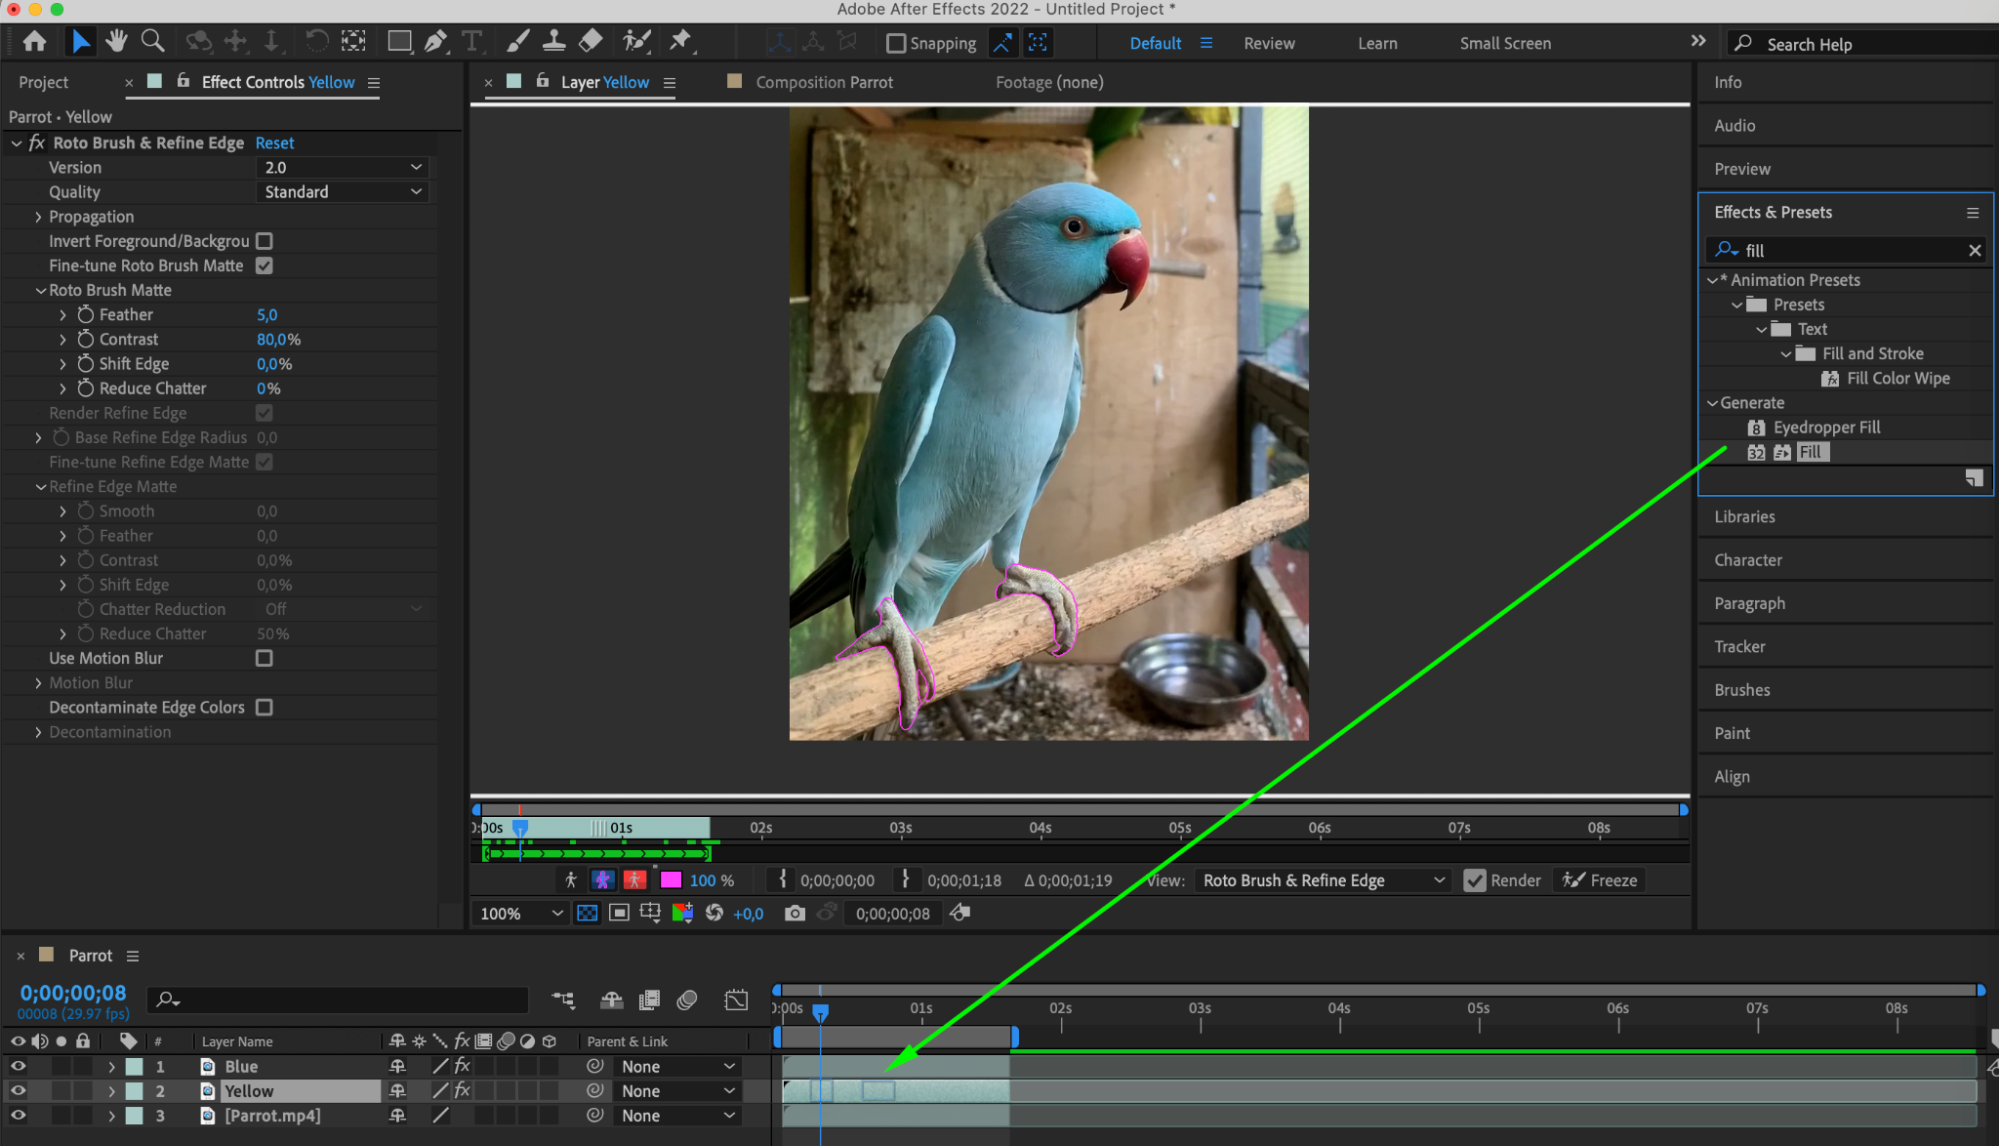Image resolution: width=1999 pixels, height=1146 pixels.
Task: Collapse the Roto Brush Matte group
Action: [x=40, y=290]
